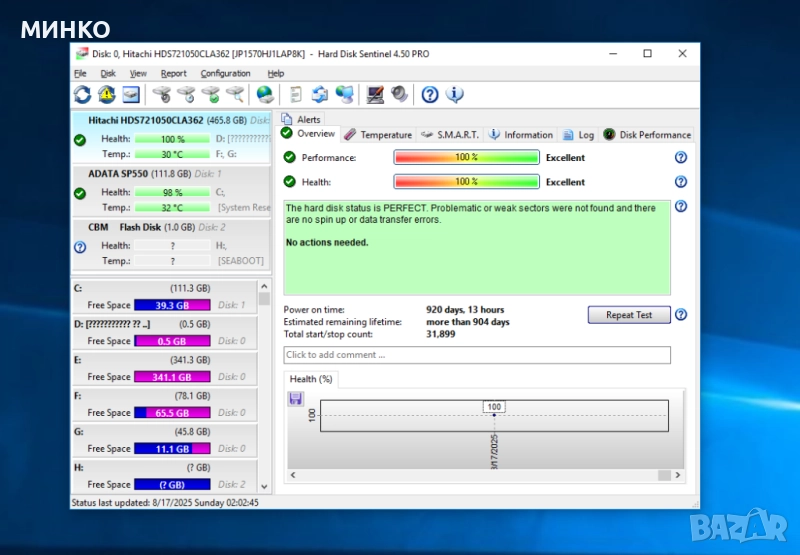
Task: Click the blue information toolbar icon
Action: (x=455, y=95)
